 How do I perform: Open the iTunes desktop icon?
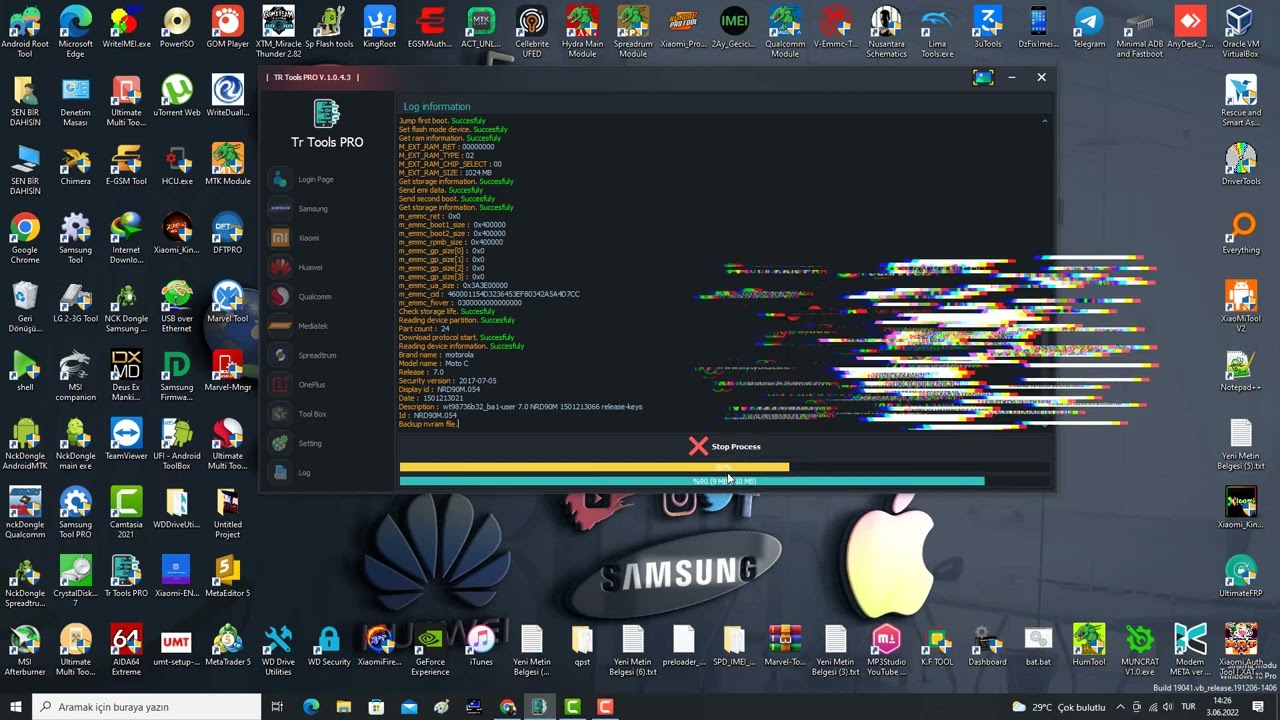click(x=481, y=646)
